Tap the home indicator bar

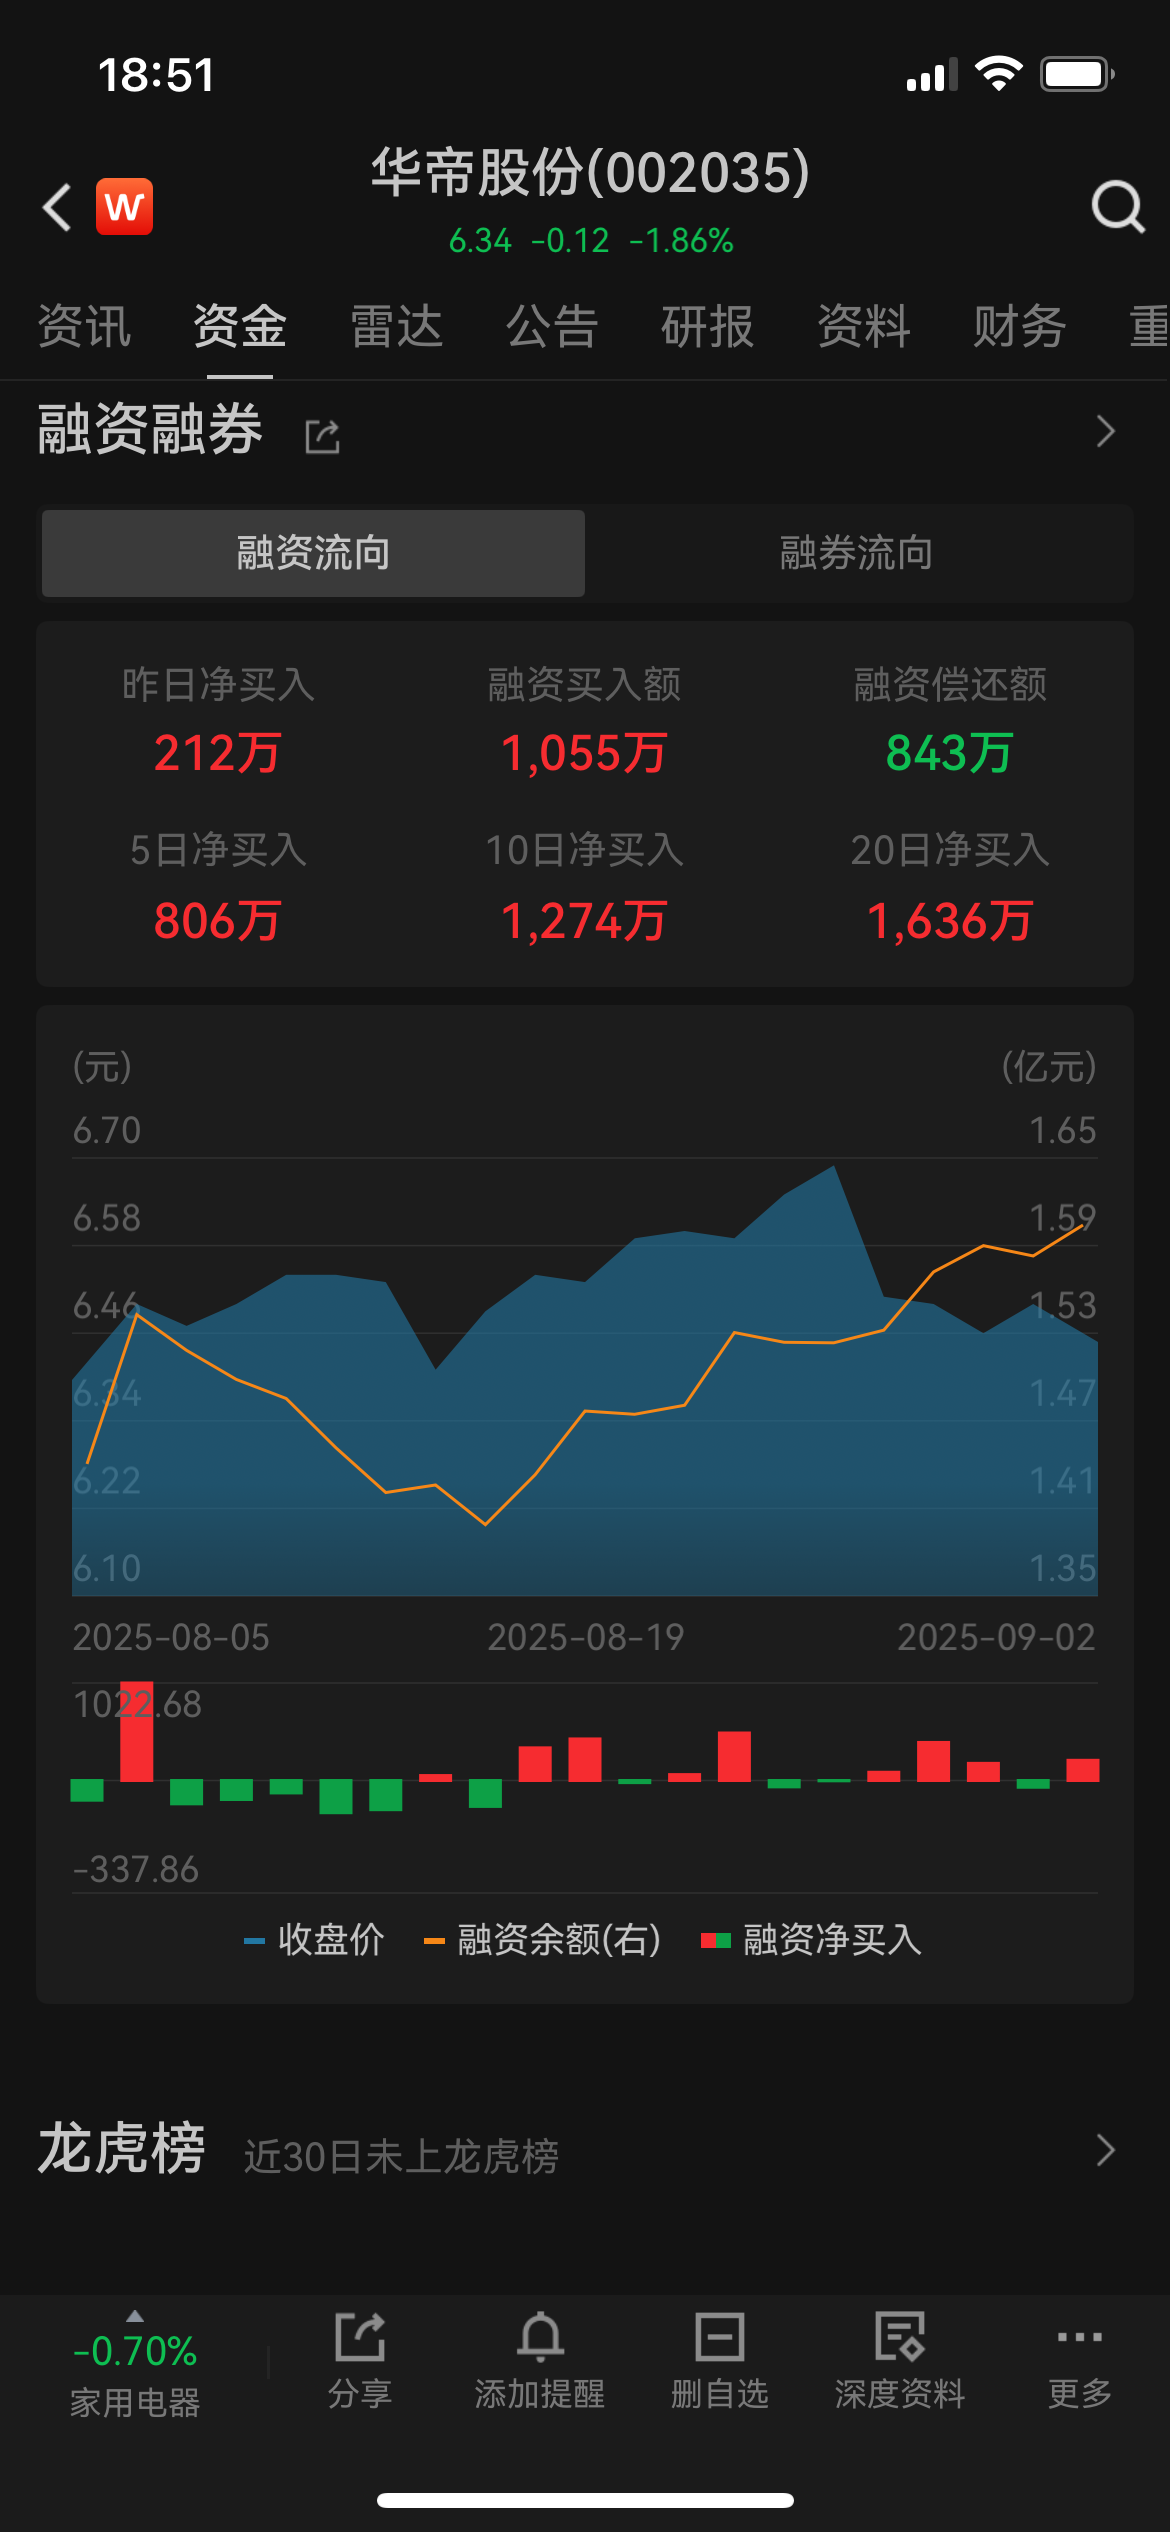coord(585,2500)
